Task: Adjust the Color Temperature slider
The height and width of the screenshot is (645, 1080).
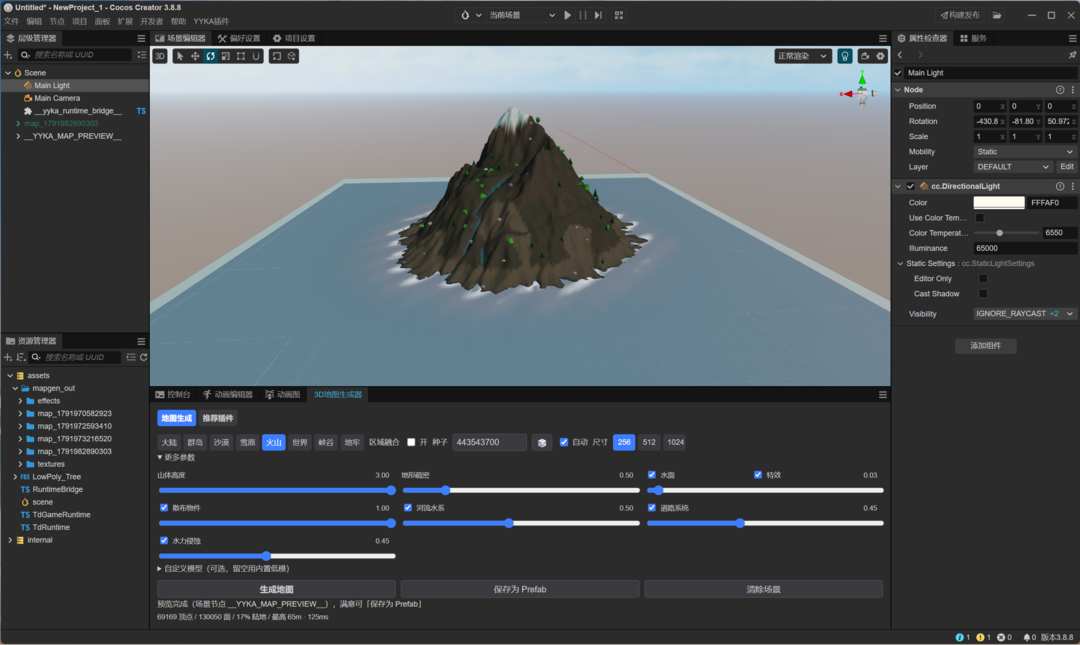Action: click(x=1006, y=233)
